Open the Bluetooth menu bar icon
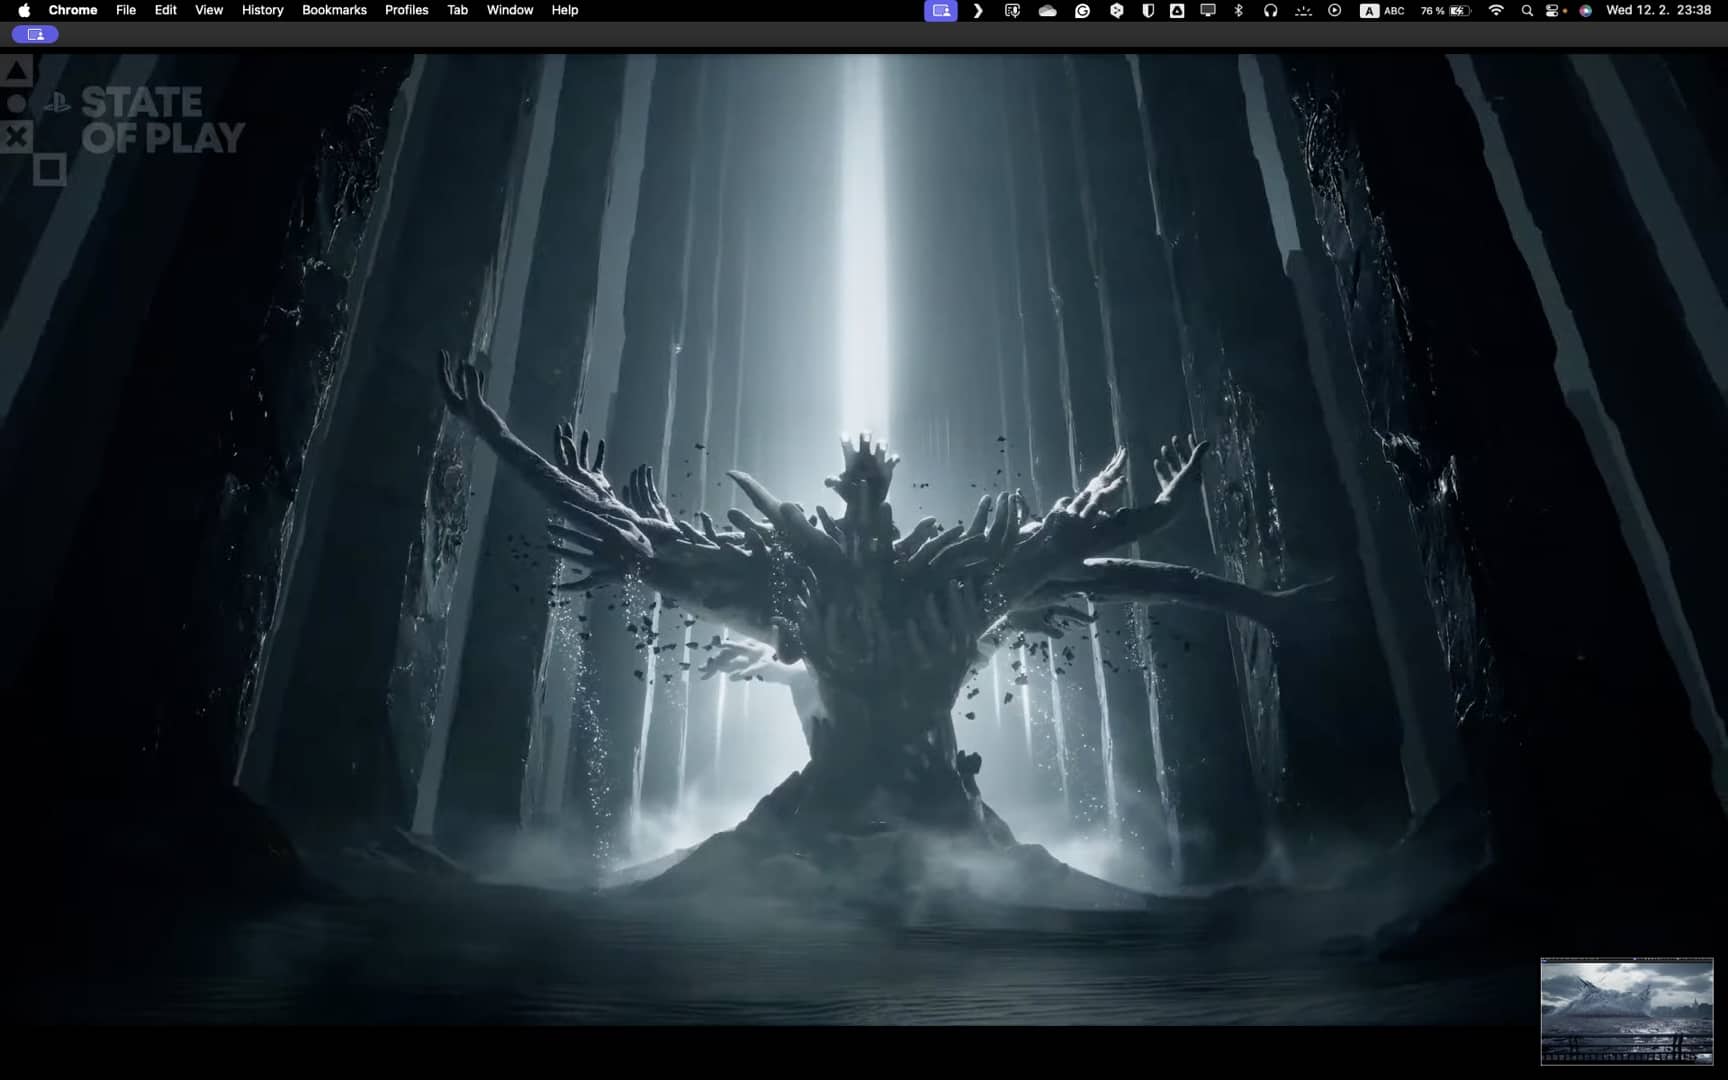Image resolution: width=1728 pixels, height=1080 pixels. click(1239, 11)
